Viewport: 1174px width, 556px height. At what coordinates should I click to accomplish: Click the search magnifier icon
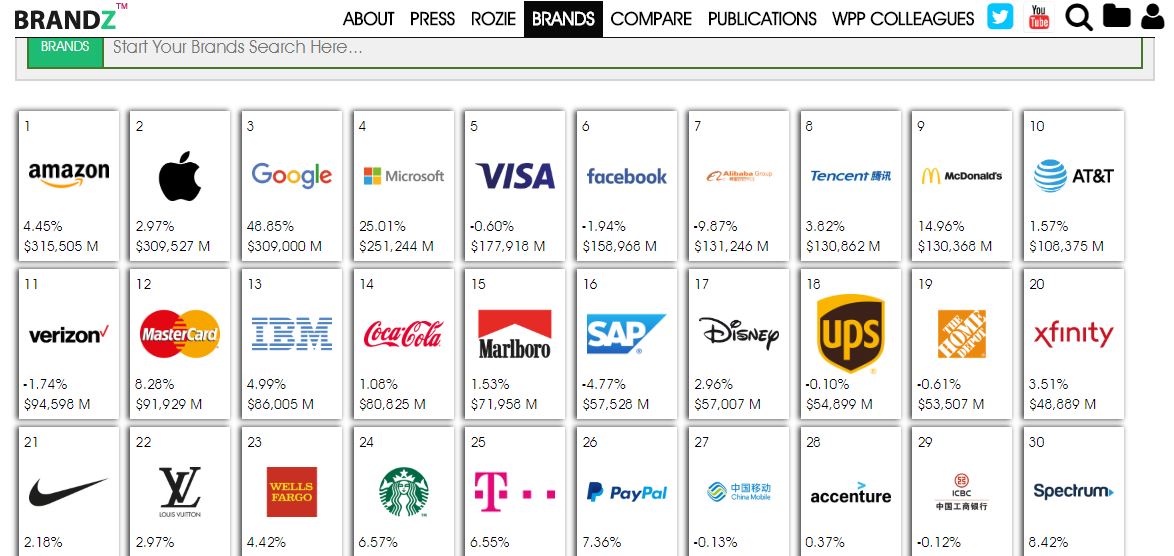(x=1079, y=17)
